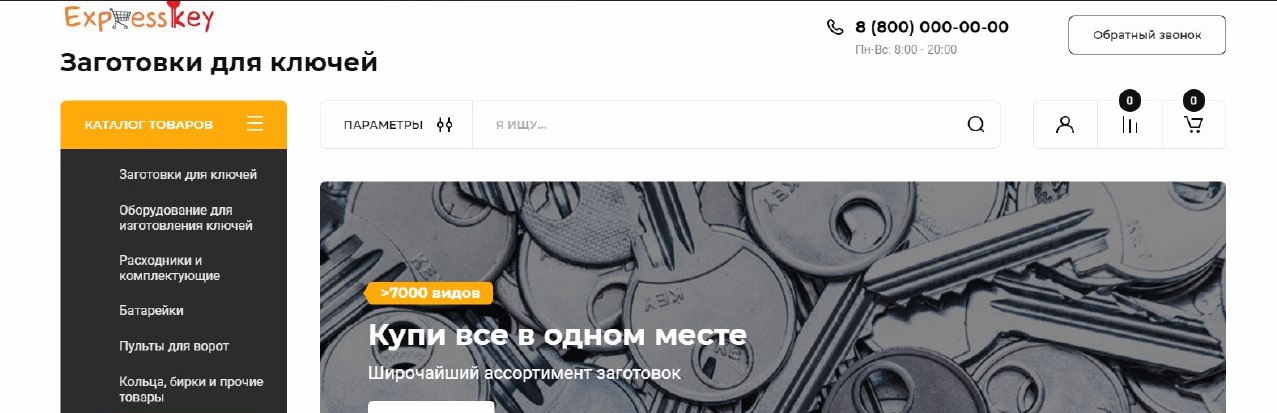Open the Батарейки category
The width and height of the screenshot is (1277, 413).
point(151,310)
